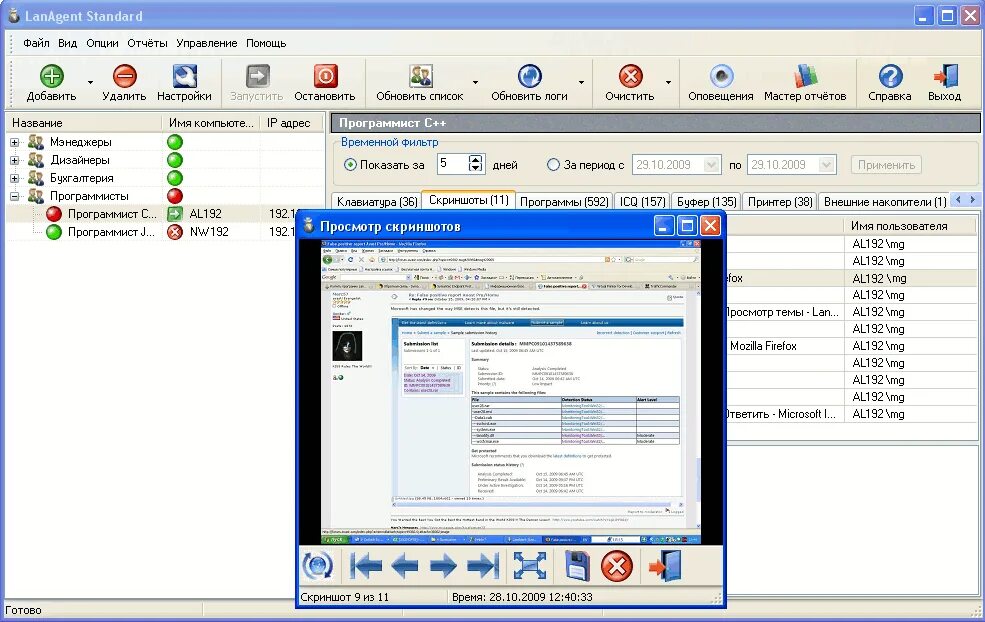Collapse the Программисты group
This screenshot has height=622, width=985.
pyautogui.click(x=14, y=197)
